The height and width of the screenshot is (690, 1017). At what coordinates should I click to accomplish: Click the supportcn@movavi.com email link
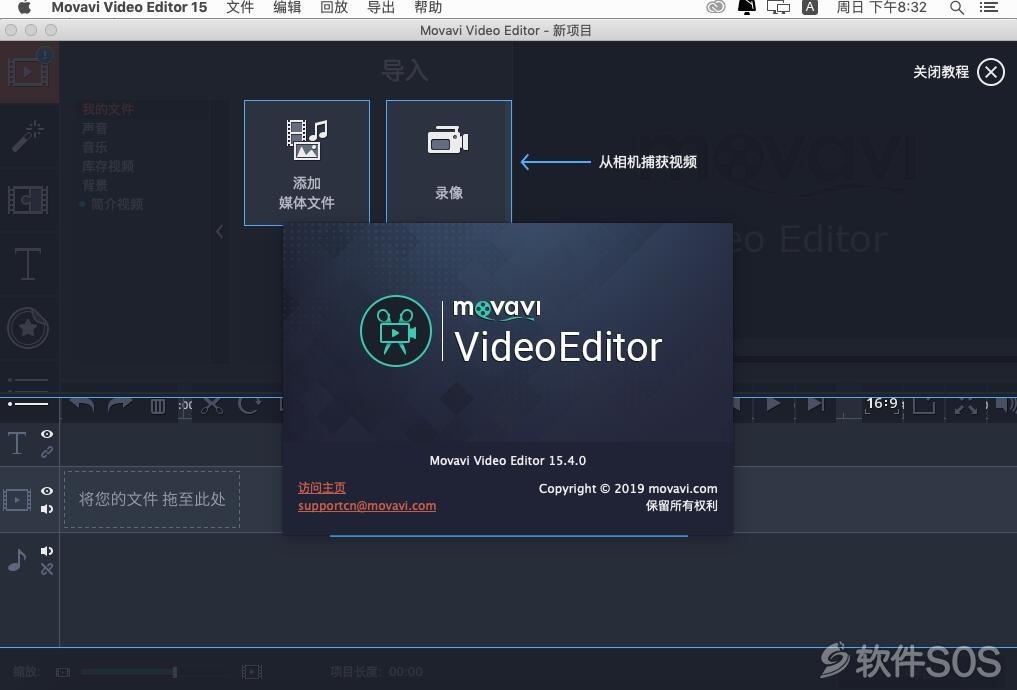point(367,506)
